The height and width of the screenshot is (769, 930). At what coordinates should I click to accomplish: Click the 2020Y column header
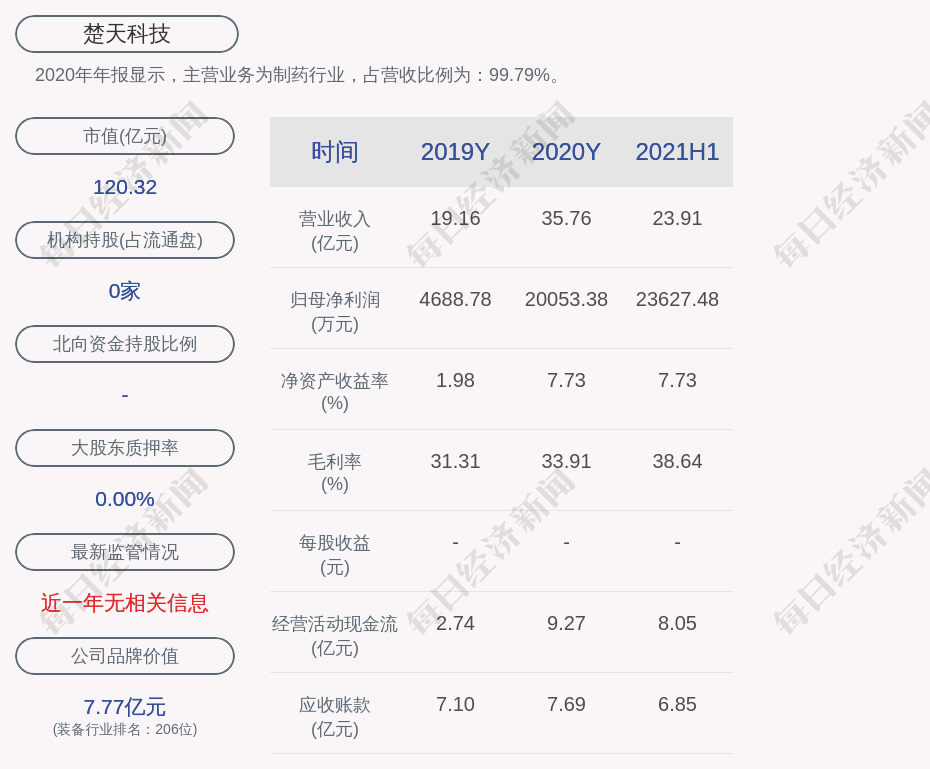pos(566,152)
